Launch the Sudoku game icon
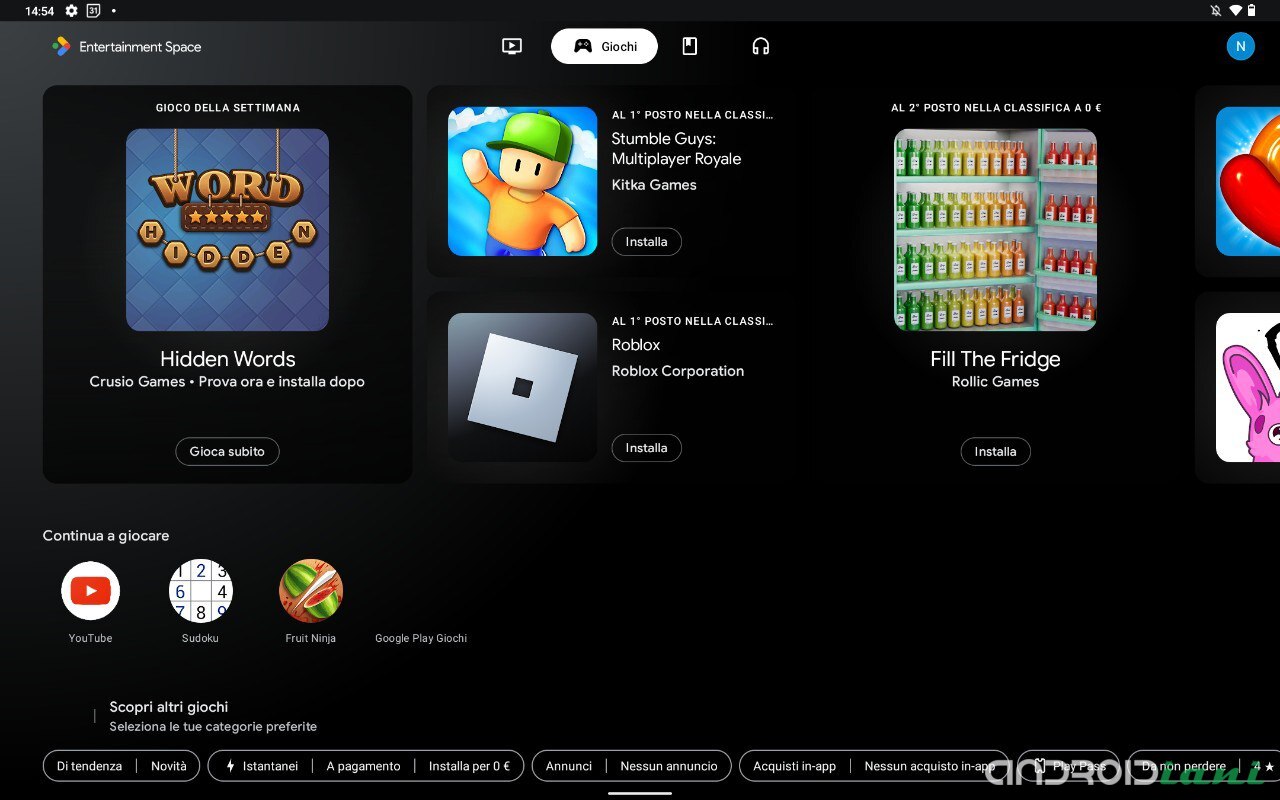Image resolution: width=1280 pixels, height=800 pixels. 201,591
